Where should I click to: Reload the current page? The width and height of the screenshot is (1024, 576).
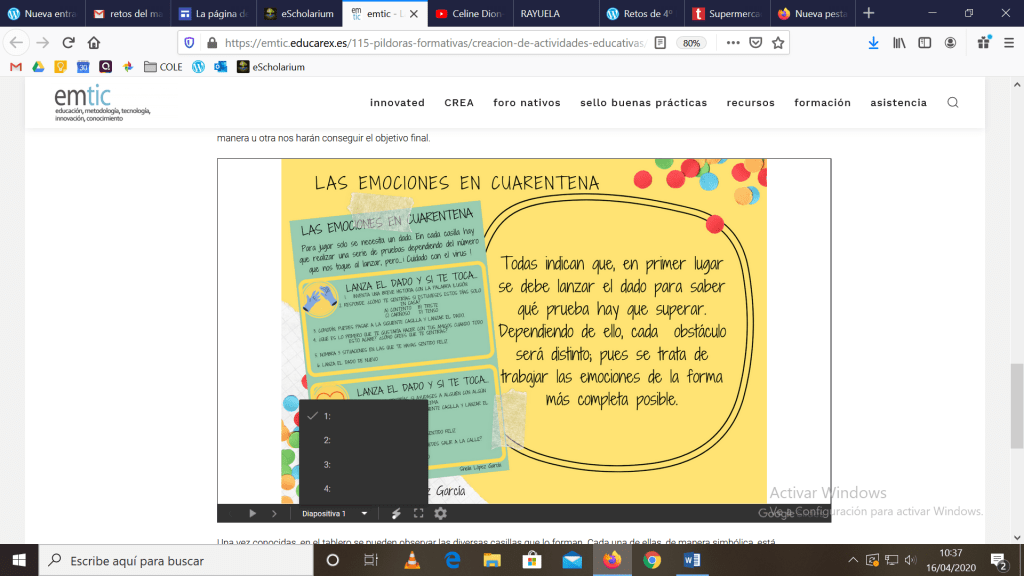68,43
